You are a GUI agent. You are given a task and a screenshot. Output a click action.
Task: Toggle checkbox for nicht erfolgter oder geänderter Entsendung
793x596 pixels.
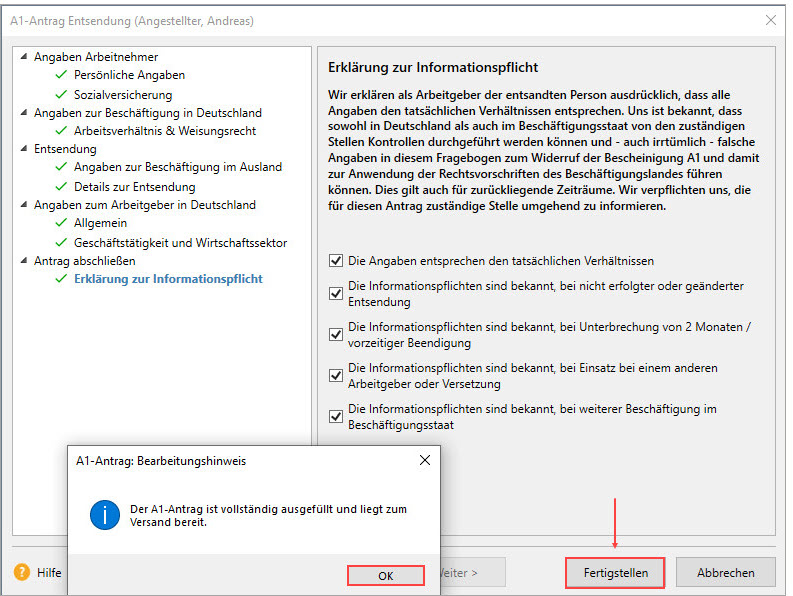(x=336, y=293)
